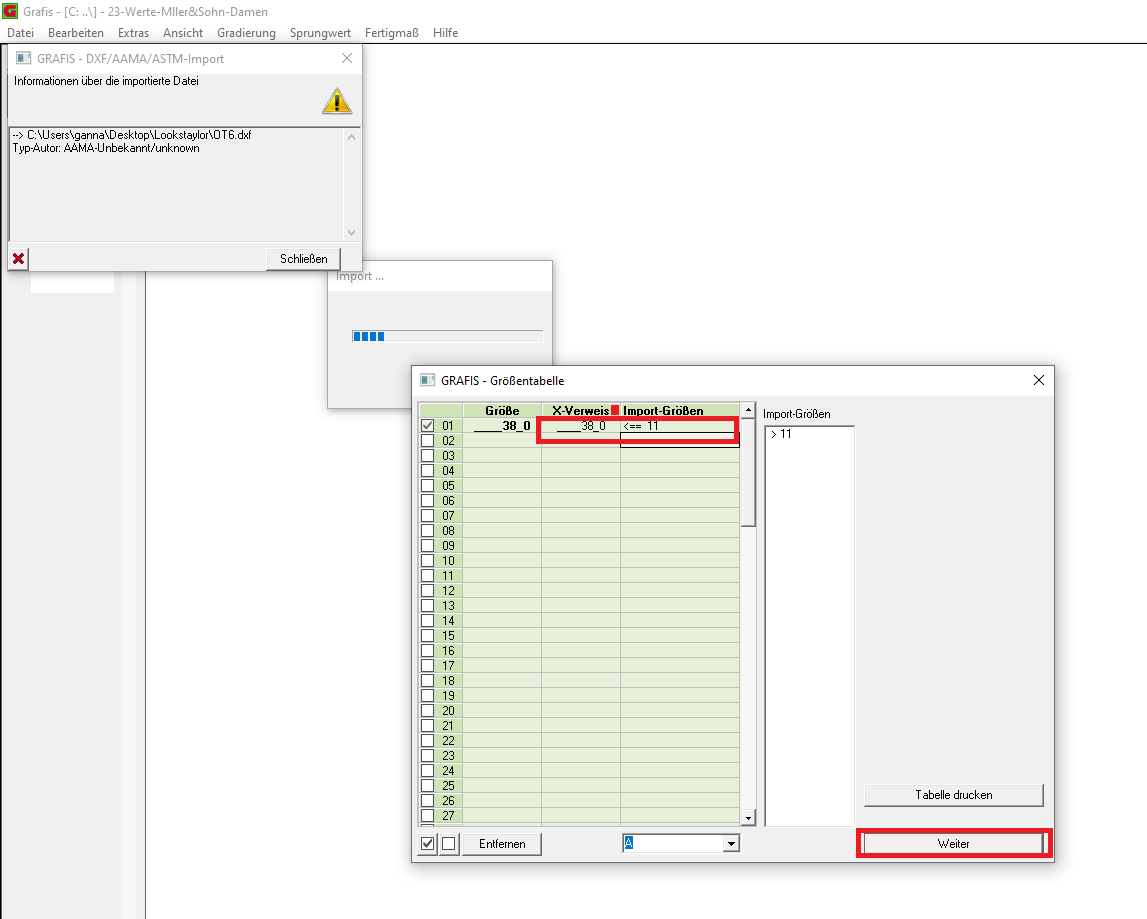The width and height of the screenshot is (1147, 919).
Task: Click the red X cancel icon
Action: point(18,258)
